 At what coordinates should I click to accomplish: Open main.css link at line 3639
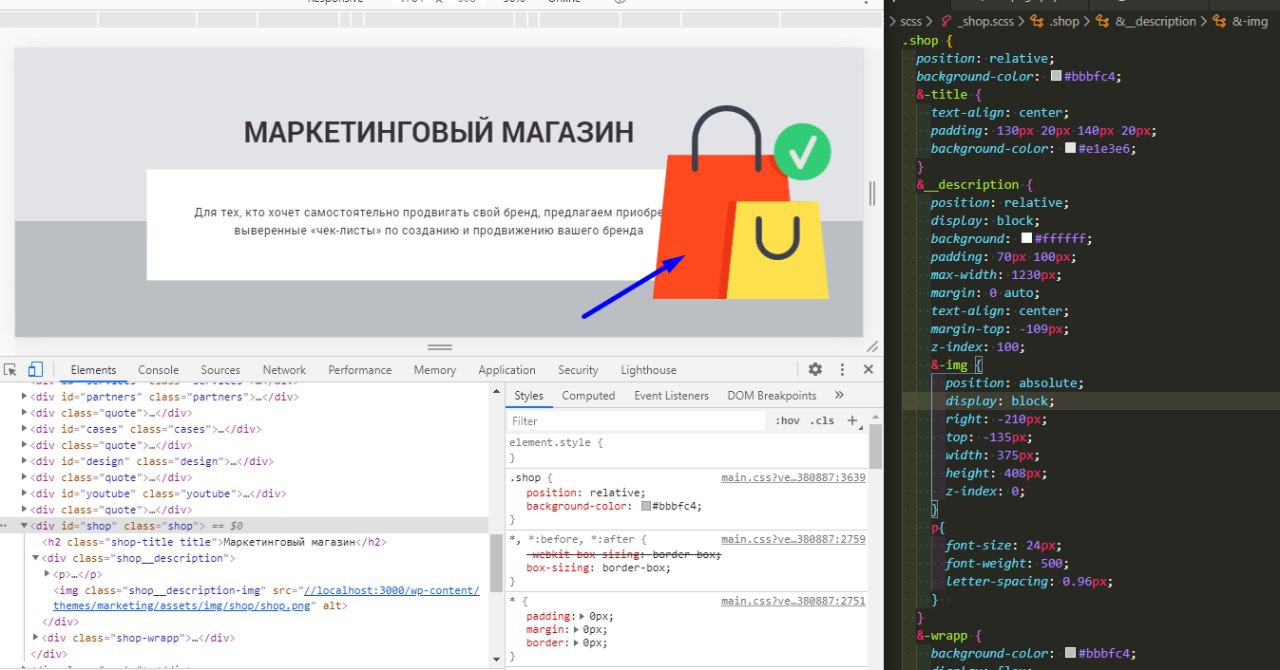[x=793, y=478]
